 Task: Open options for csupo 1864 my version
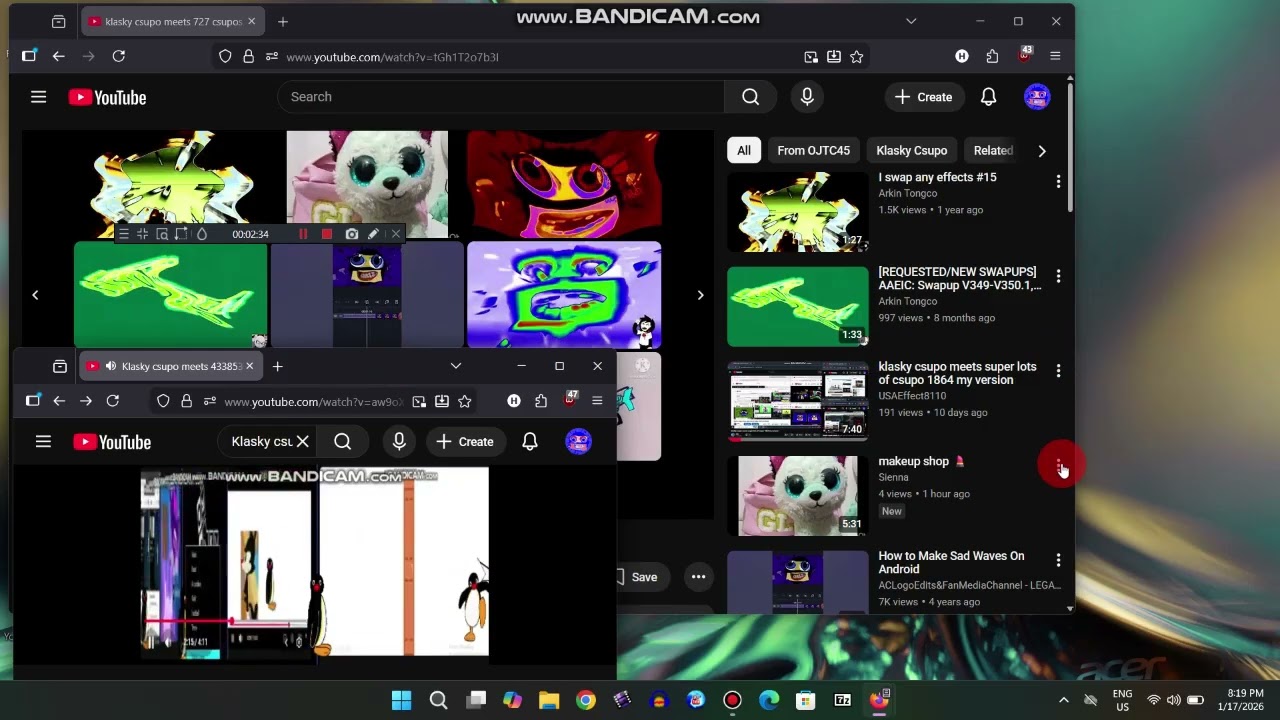[x=1058, y=371]
